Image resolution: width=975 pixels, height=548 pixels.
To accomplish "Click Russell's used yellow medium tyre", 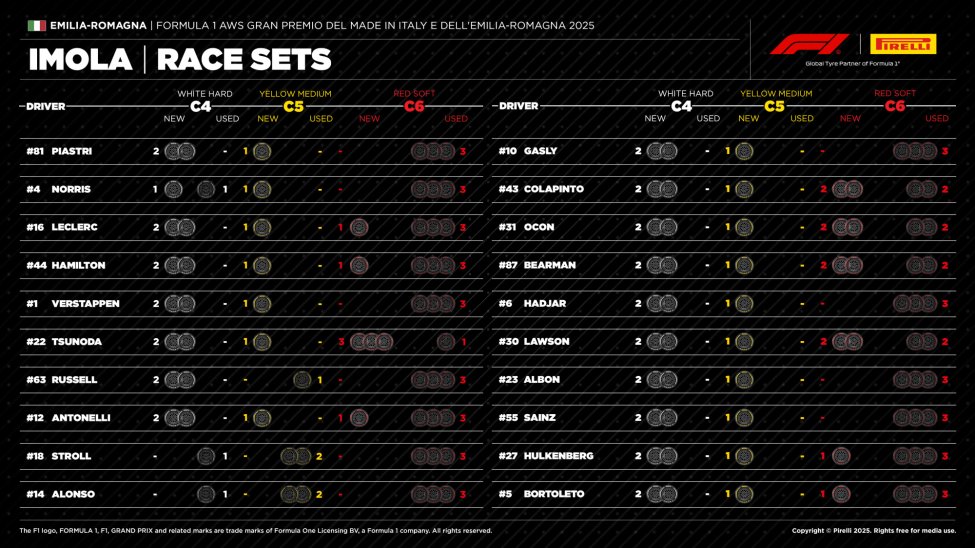I will [x=301, y=380].
